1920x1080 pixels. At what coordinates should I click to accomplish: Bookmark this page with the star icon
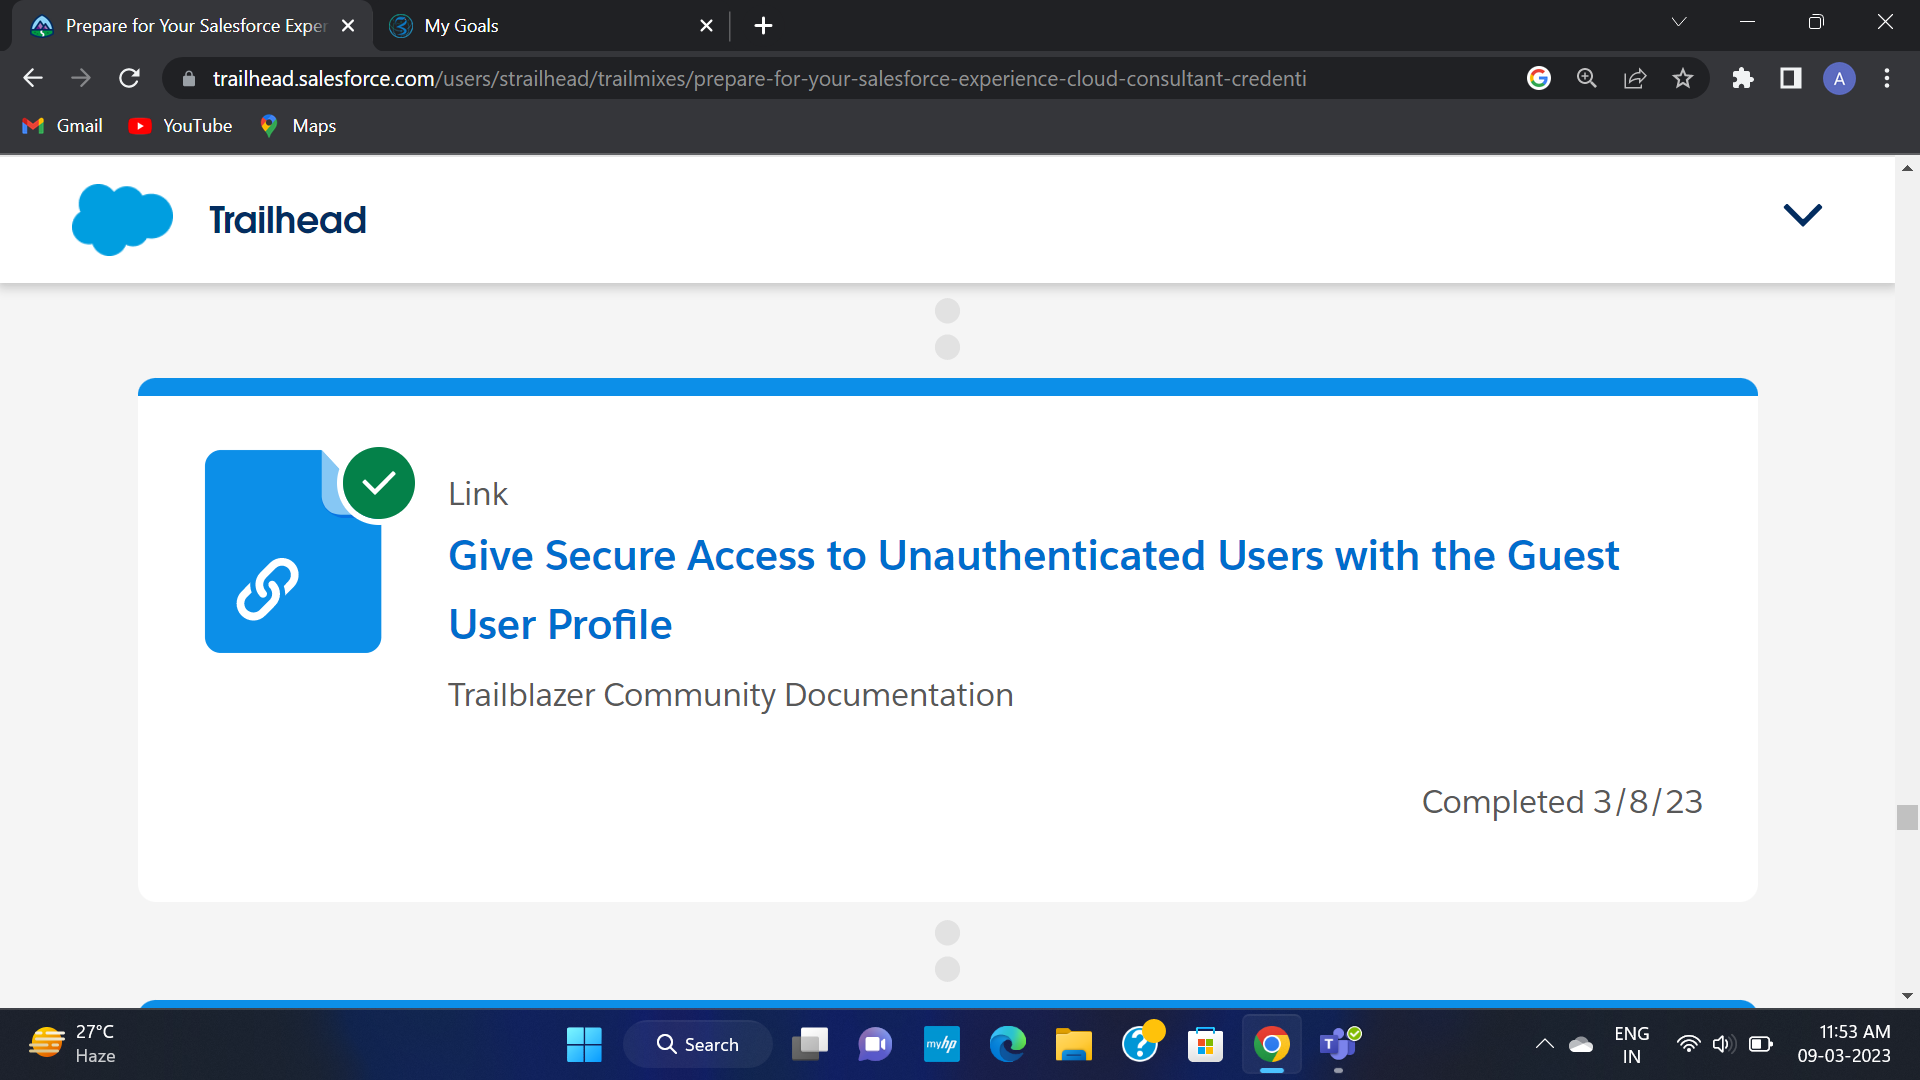[1683, 78]
